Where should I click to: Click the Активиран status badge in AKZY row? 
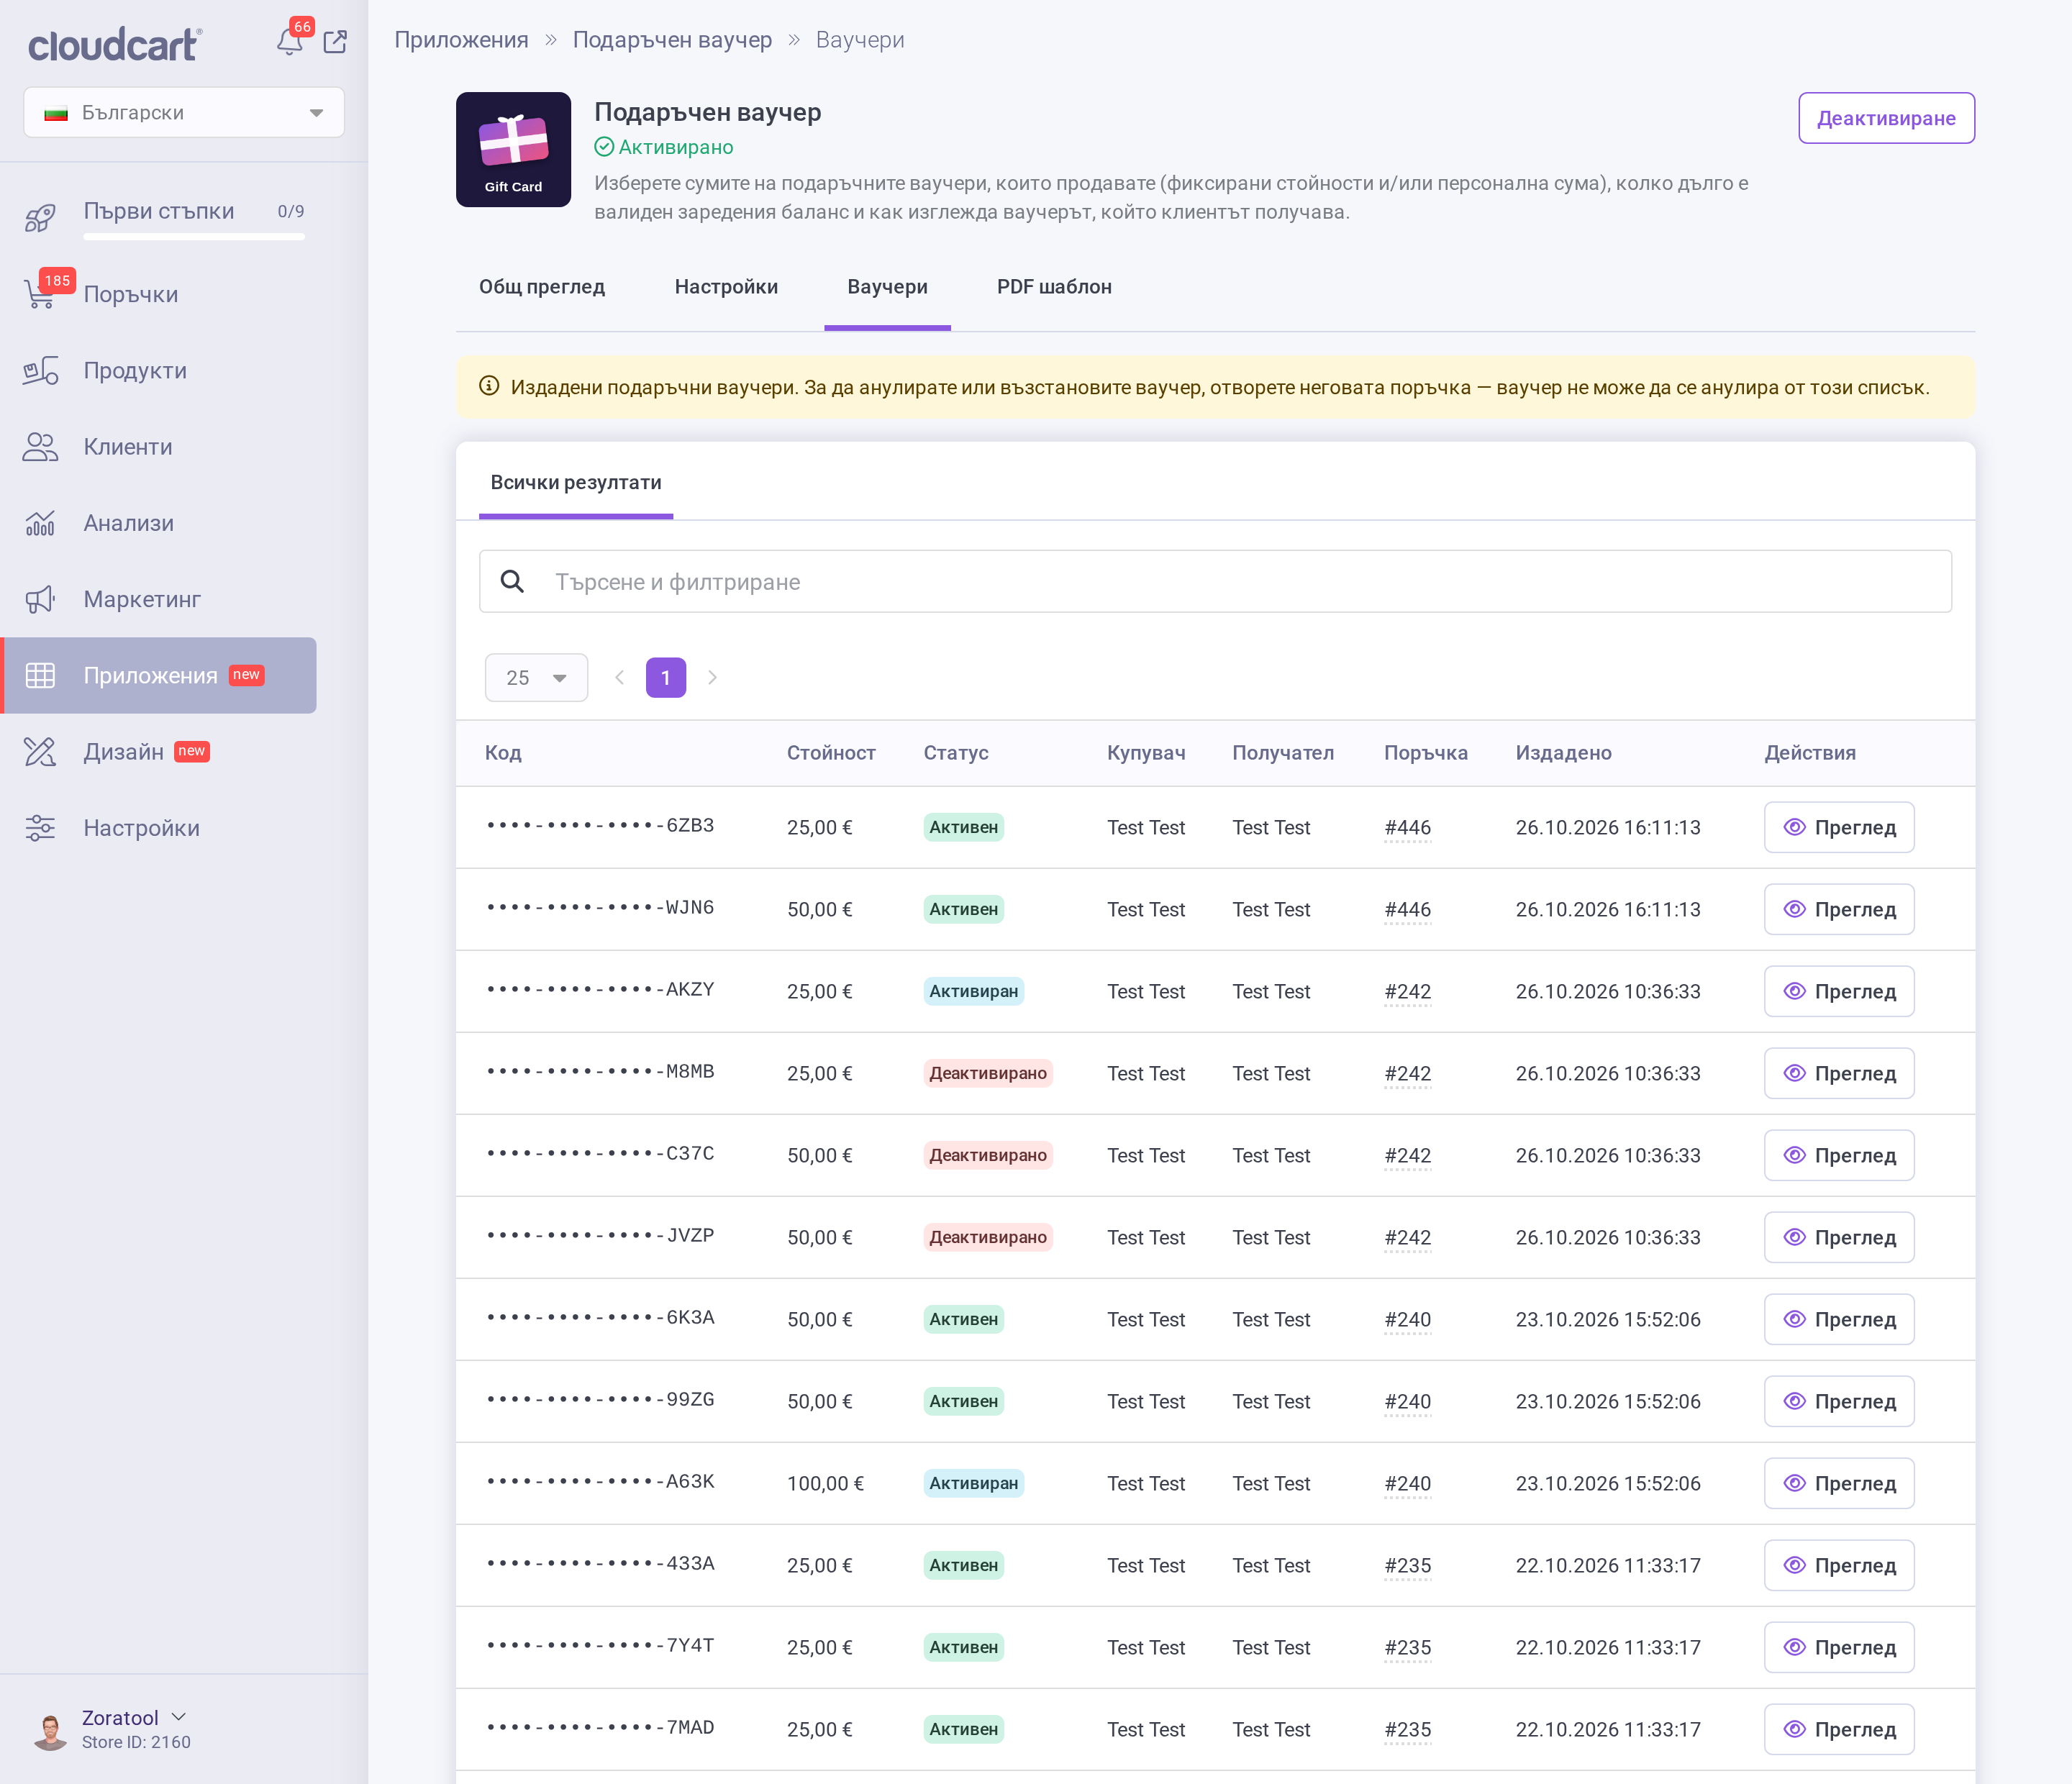[x=973, y=992]
